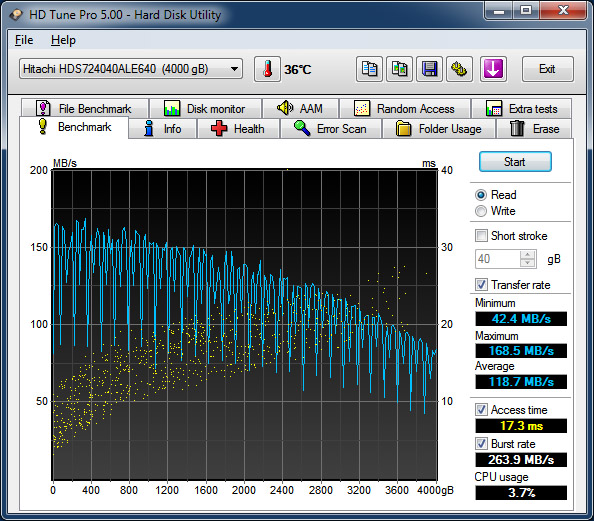Click the Random Access scatter icon
Image resolution: width=594 pixels, height=521 pixels.
coord(361,108)
